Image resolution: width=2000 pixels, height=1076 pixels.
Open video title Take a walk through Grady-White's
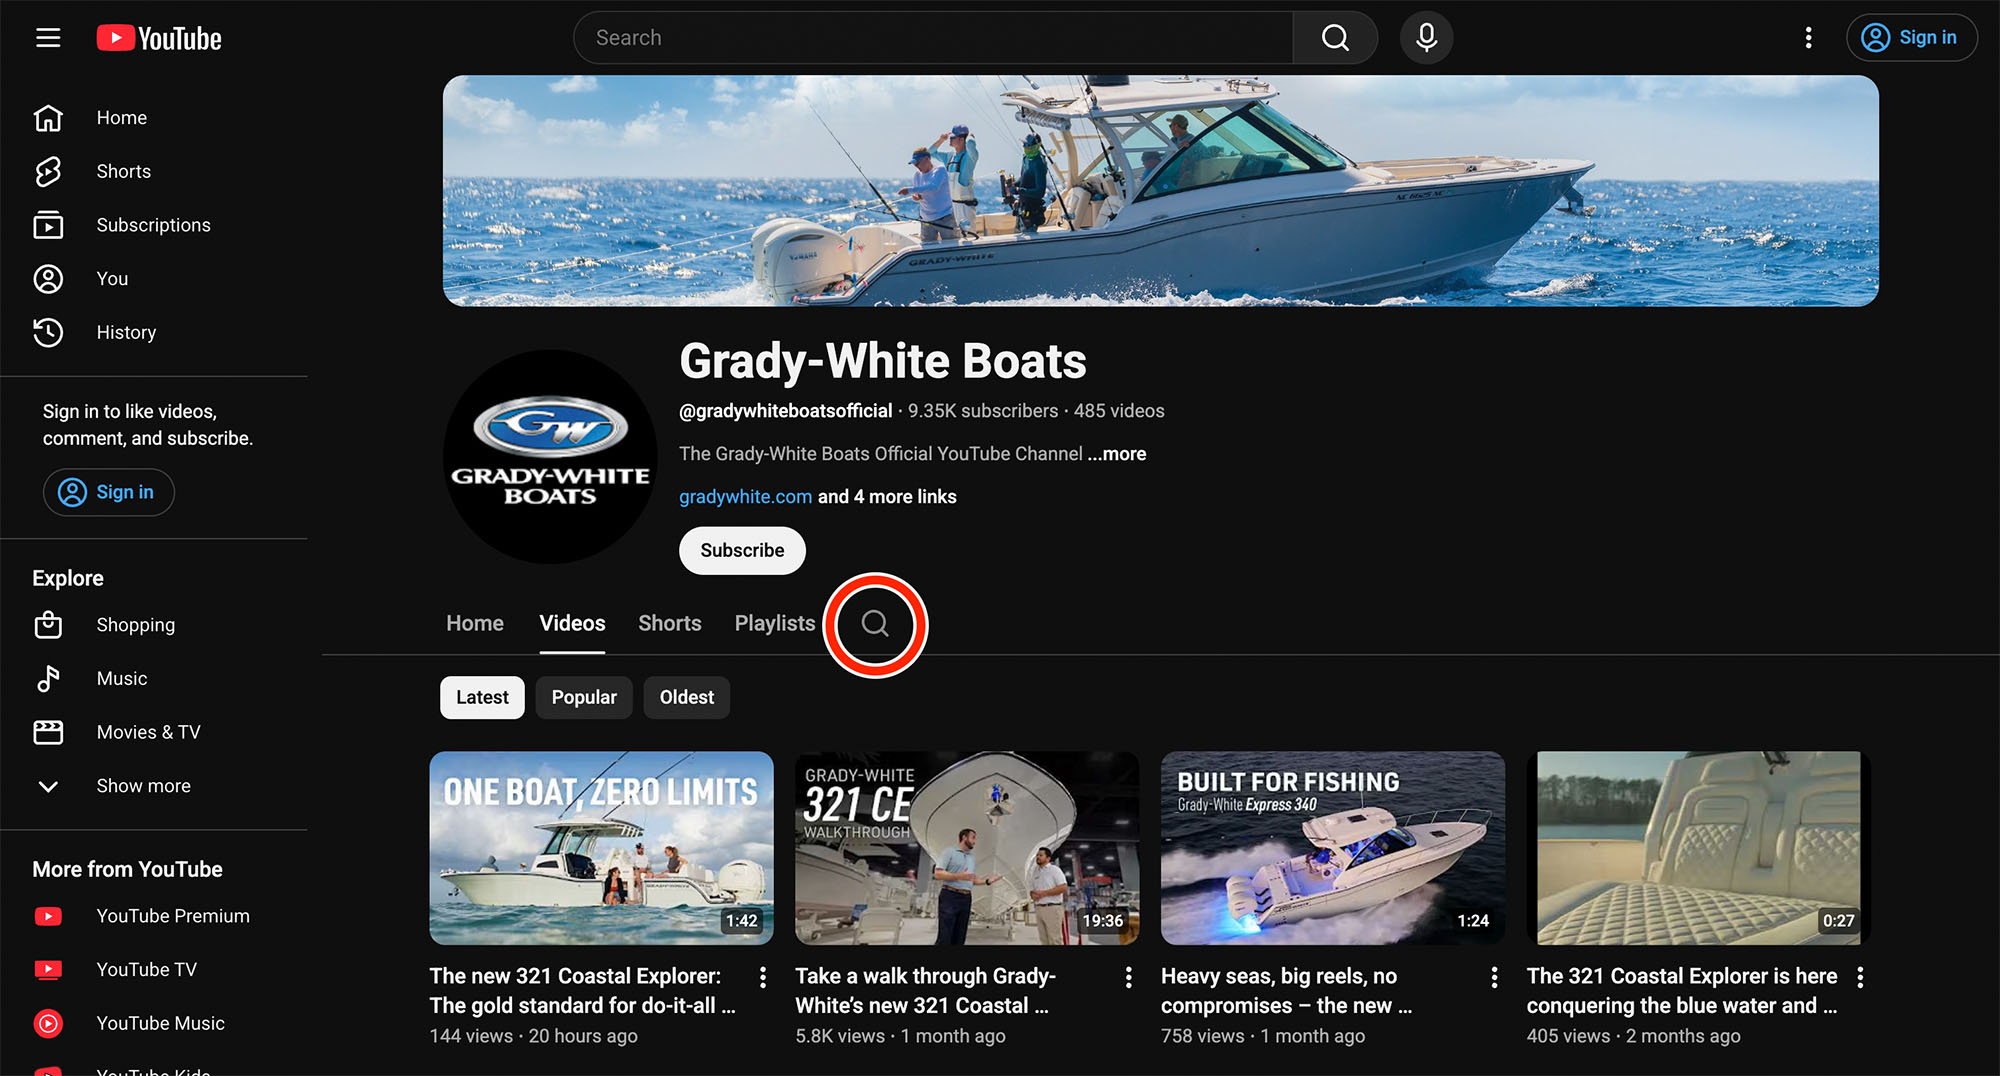926,991
